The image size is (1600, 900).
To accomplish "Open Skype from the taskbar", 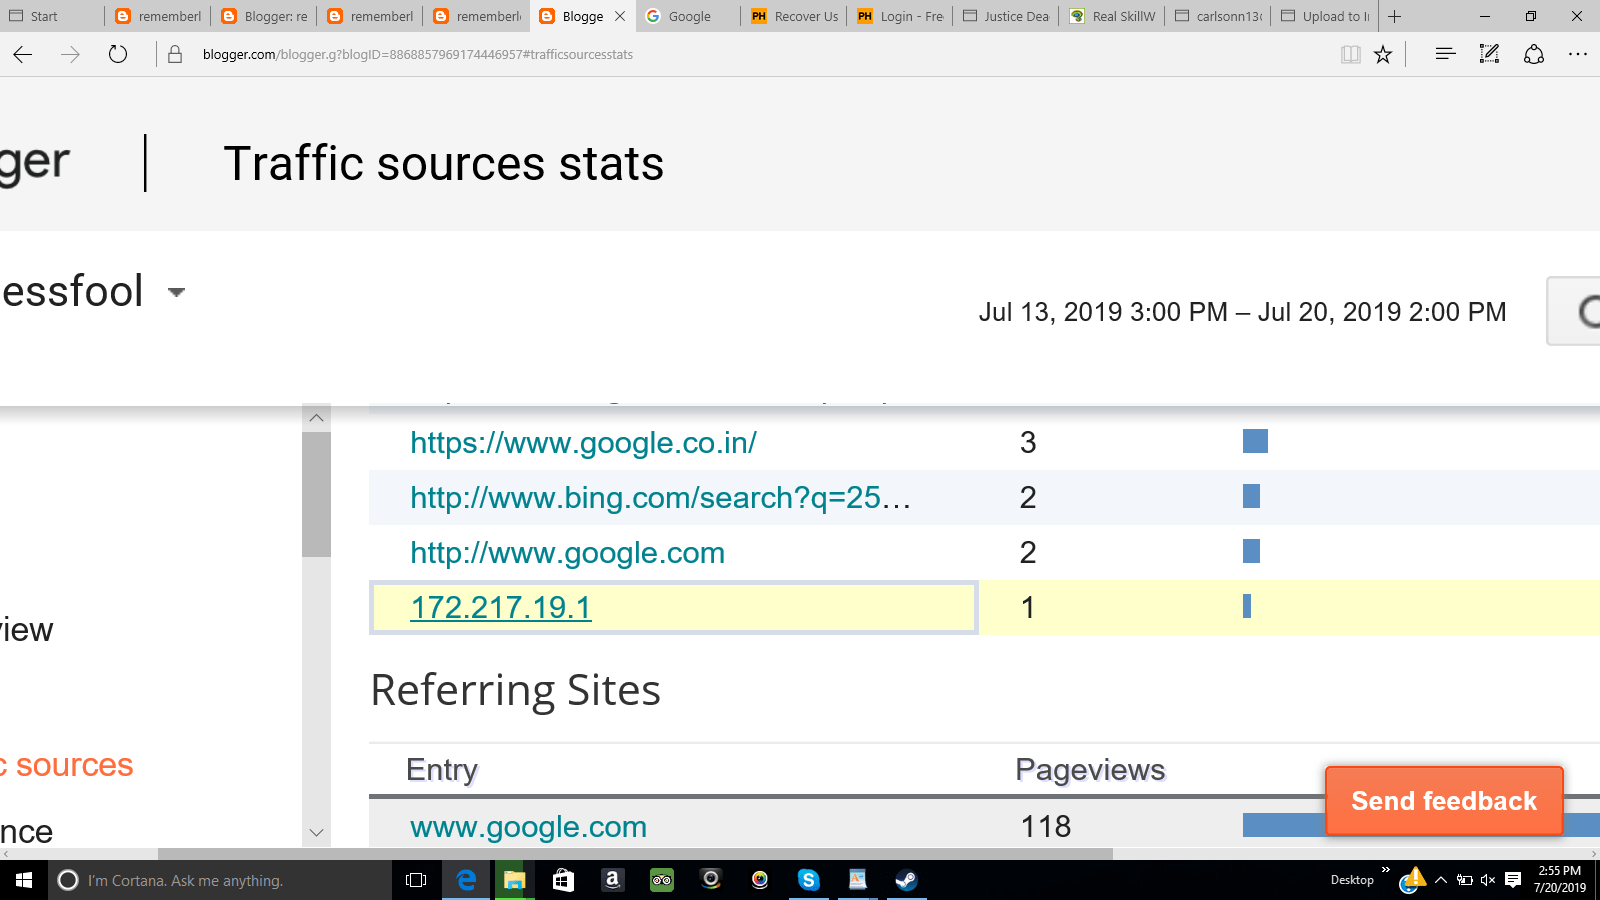I will 808,880.
